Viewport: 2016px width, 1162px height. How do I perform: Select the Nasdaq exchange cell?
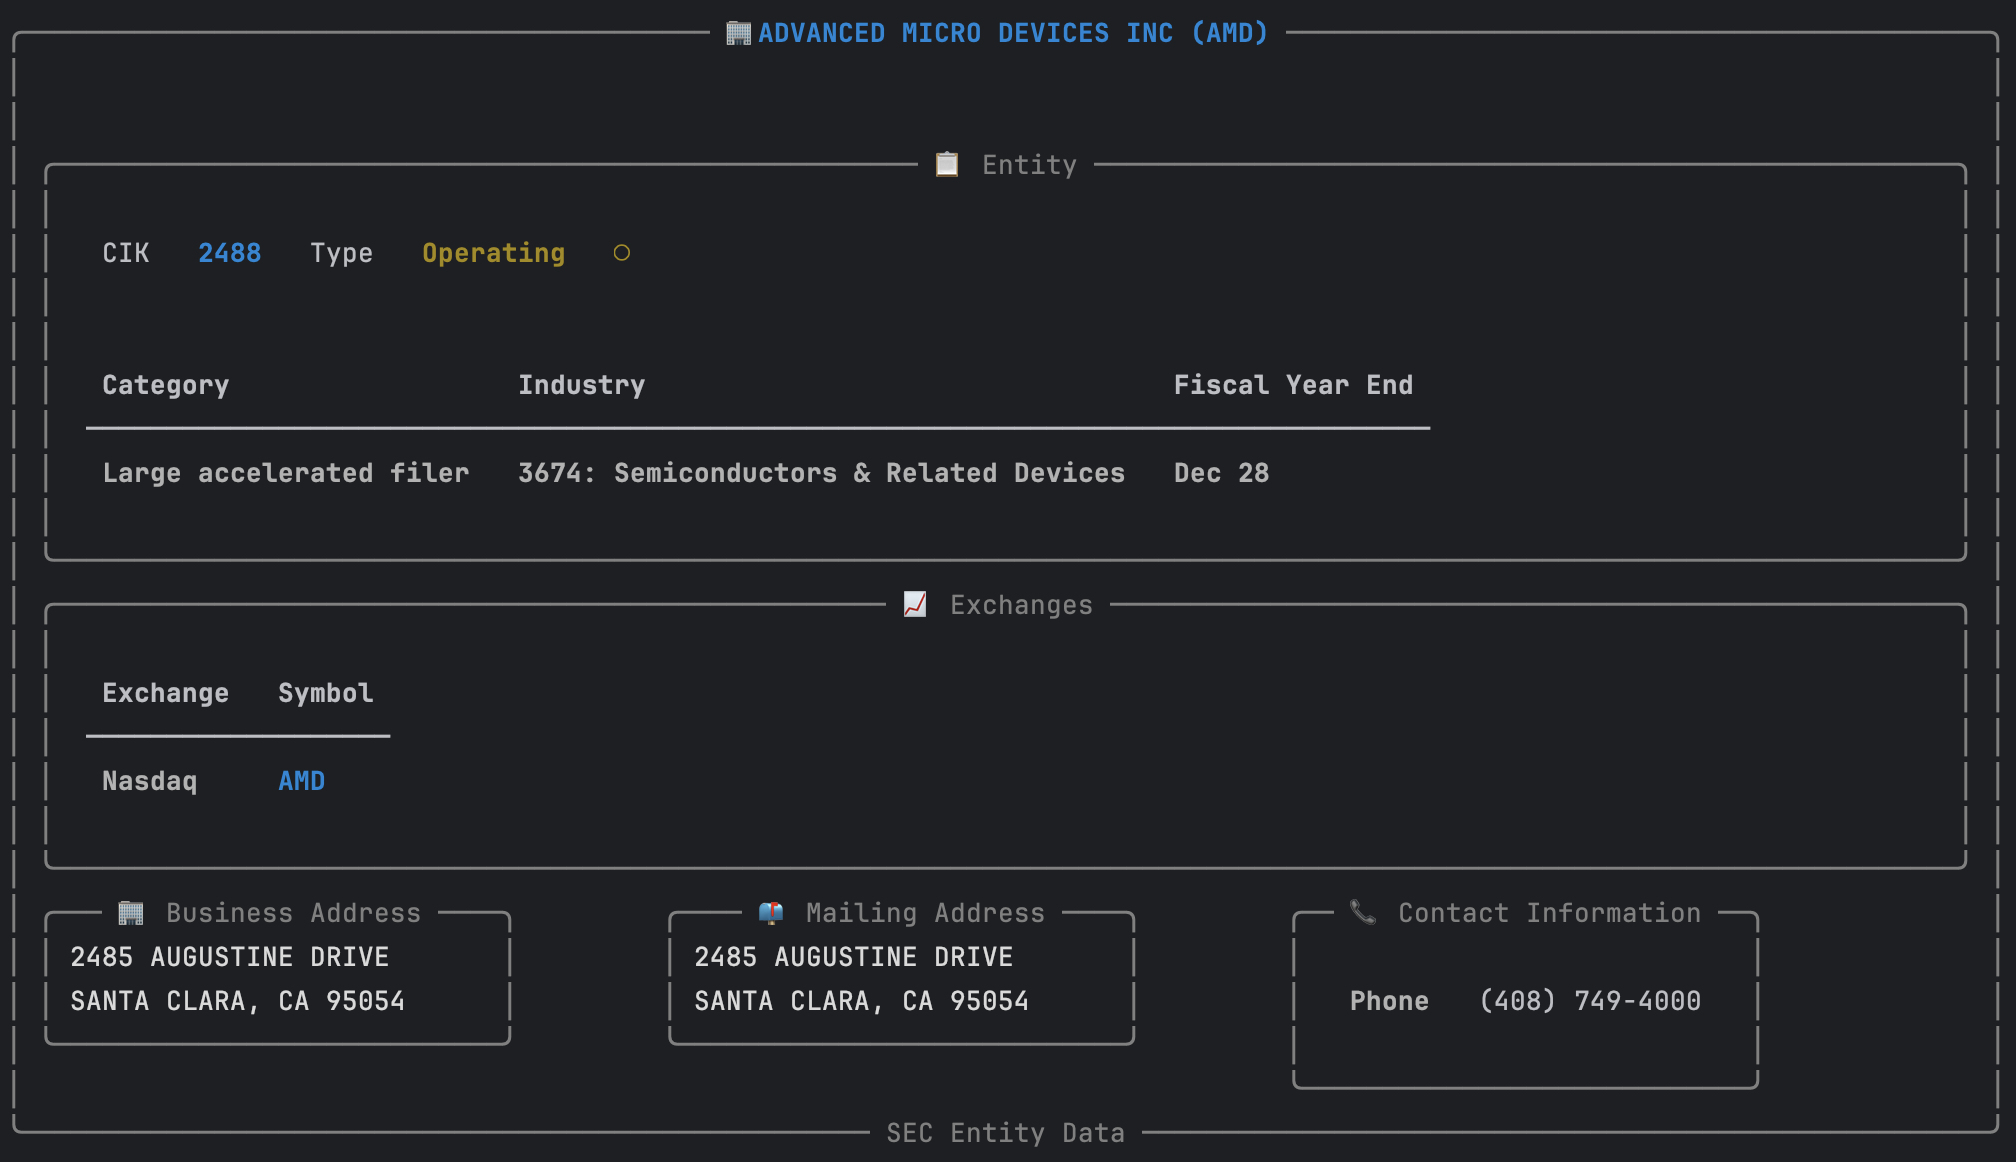pyautogui.click(x=149, y=782)
